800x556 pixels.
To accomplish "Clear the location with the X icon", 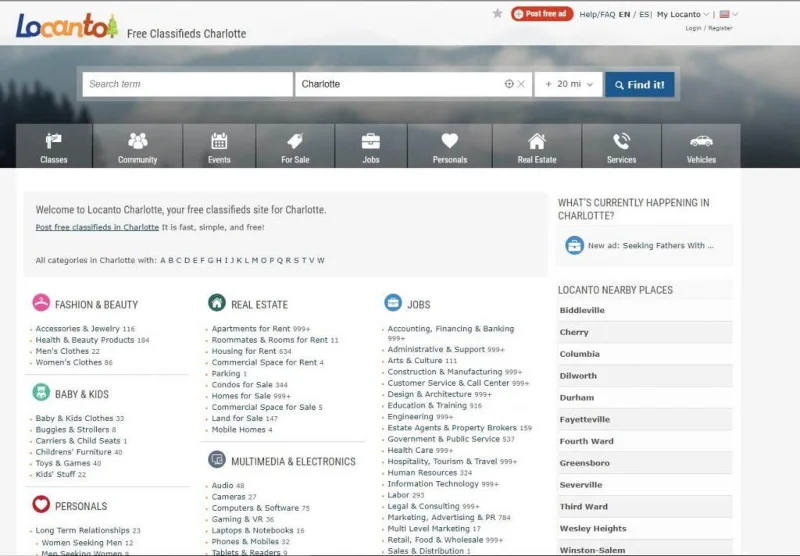I will [x=521, y=84].
